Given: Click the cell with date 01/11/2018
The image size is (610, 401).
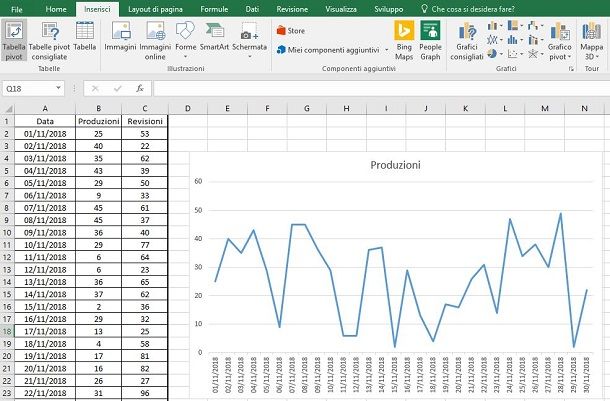Looking at the screenshot, I should pyautogui.click(x=45, y=134).
